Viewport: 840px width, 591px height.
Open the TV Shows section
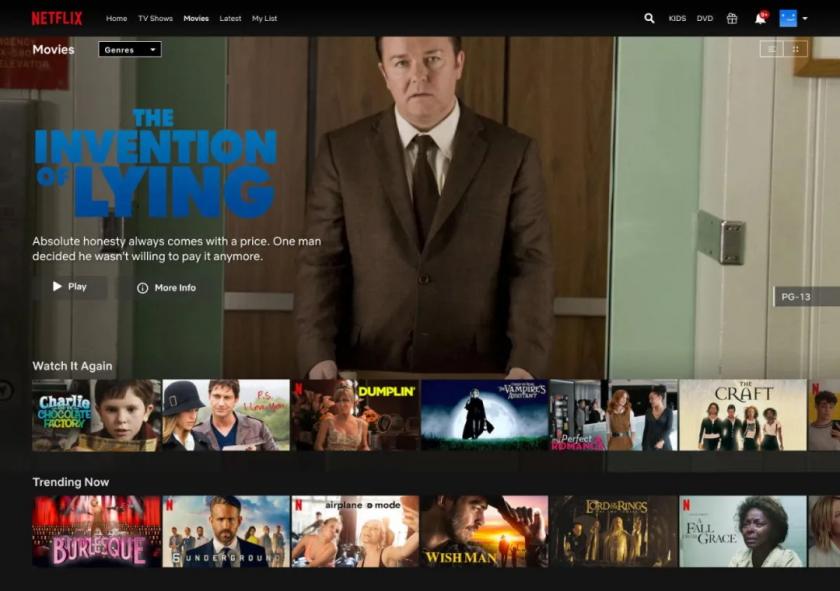coord(155,18)
